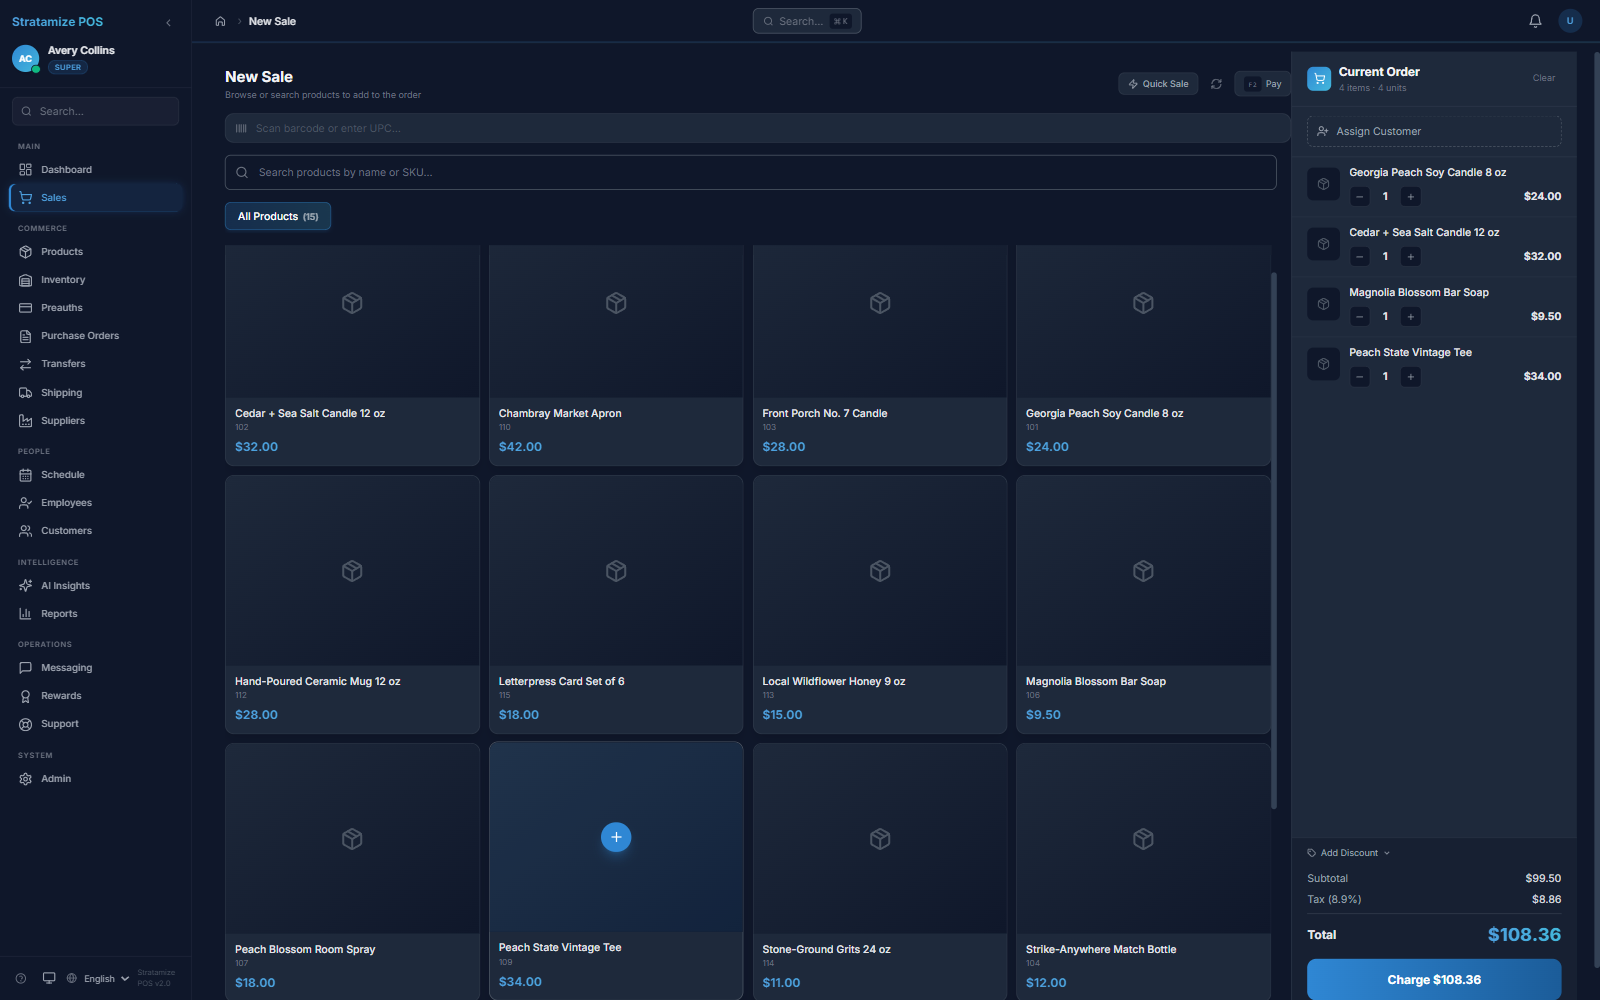The image size is (1600, 1000).
Task: Open the user avatar menu
Action: [x=1570, y=21]
